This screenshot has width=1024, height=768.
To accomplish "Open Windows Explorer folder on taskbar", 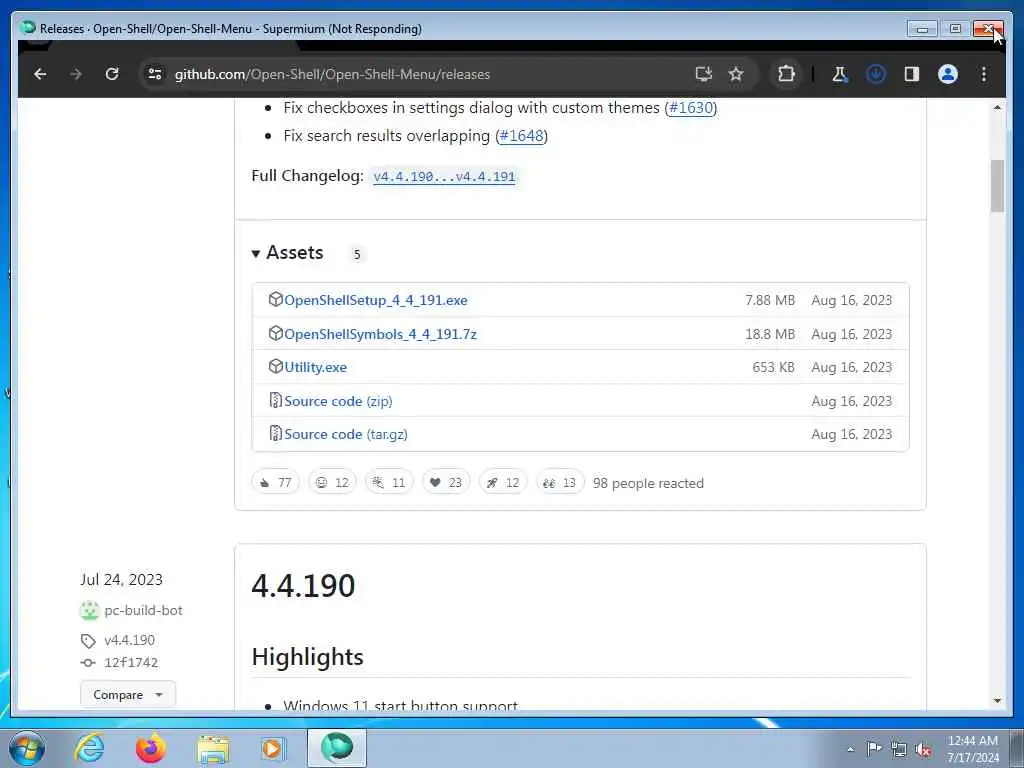I will click(213, 749).
